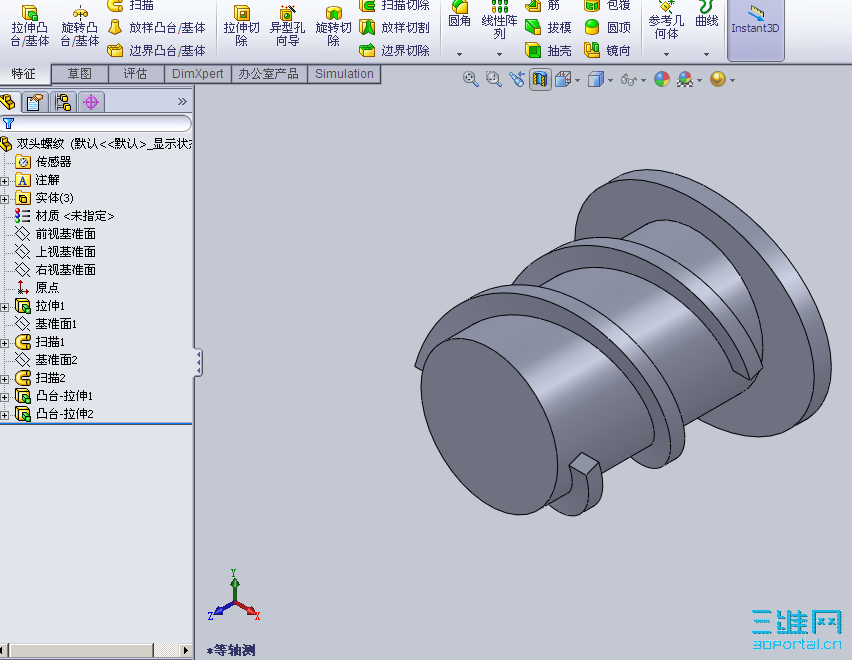852x660 pixels.
Task: Open the View Orientation icon
Action: tap(563, 79)
